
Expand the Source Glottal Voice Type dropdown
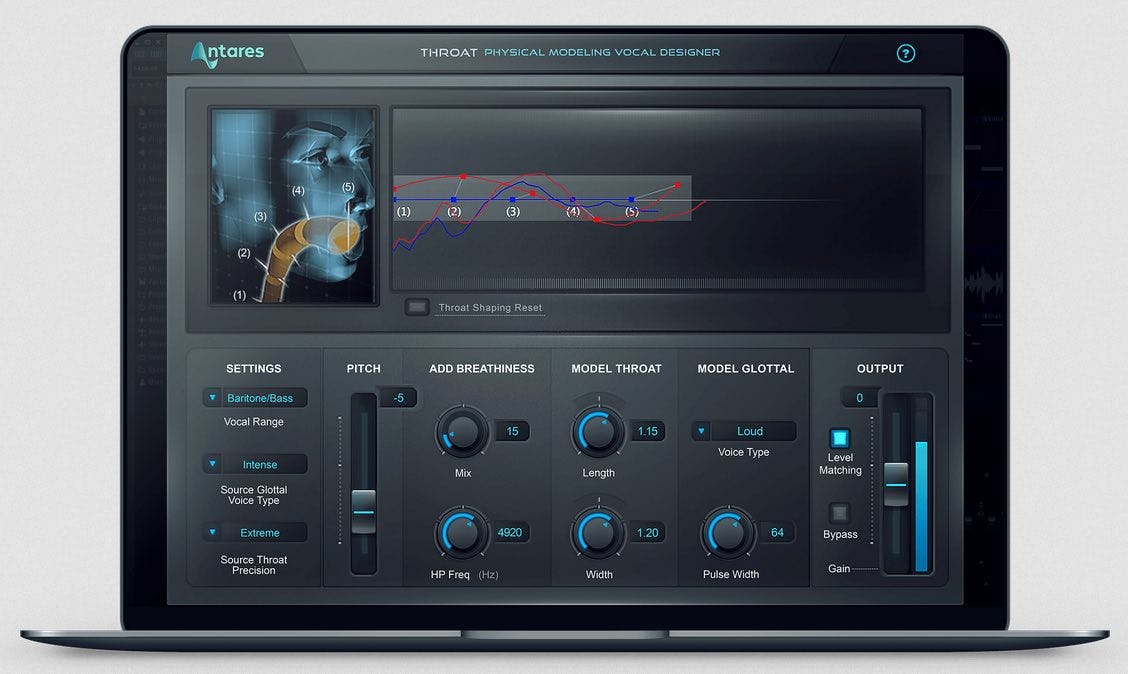[254, 465]
